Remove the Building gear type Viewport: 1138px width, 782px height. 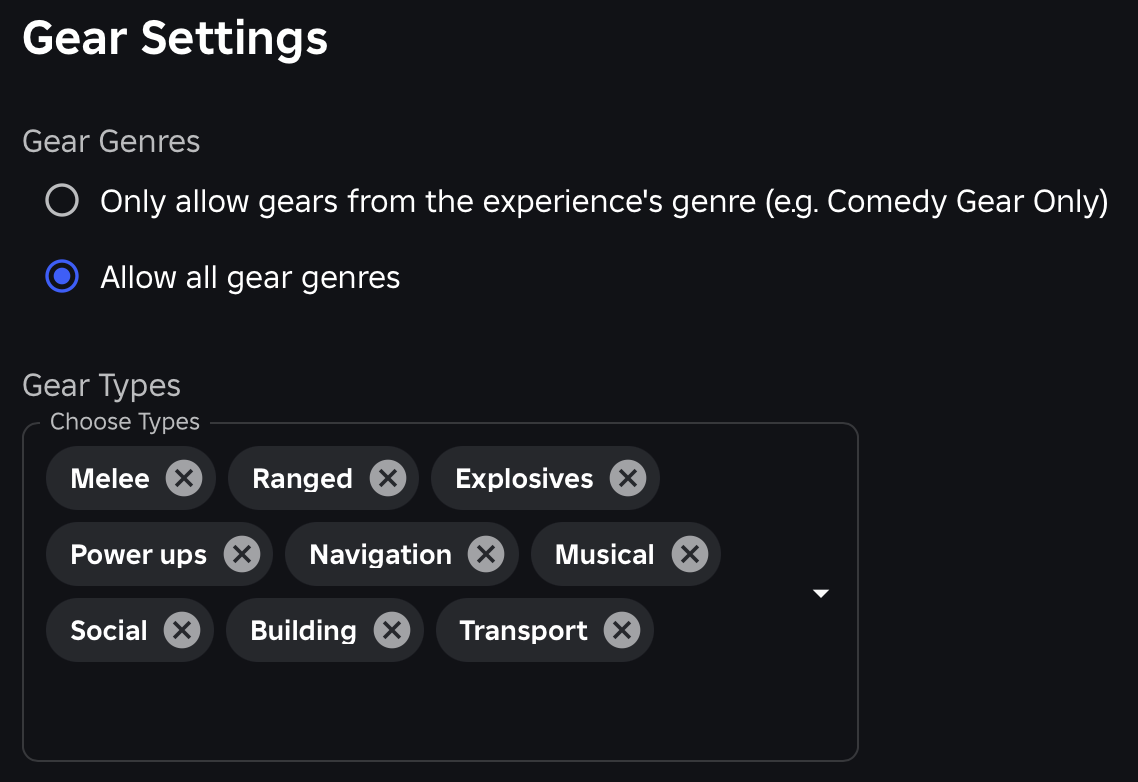click(394, 630)
